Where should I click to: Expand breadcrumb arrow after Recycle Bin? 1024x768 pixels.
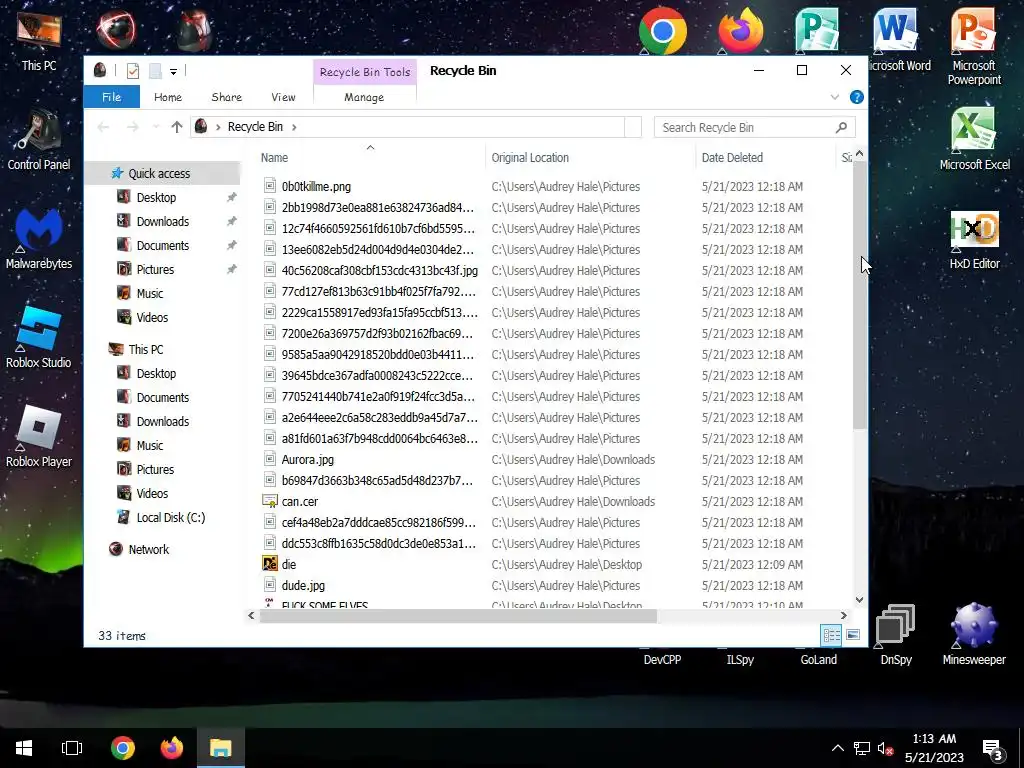tap(294, 127)
